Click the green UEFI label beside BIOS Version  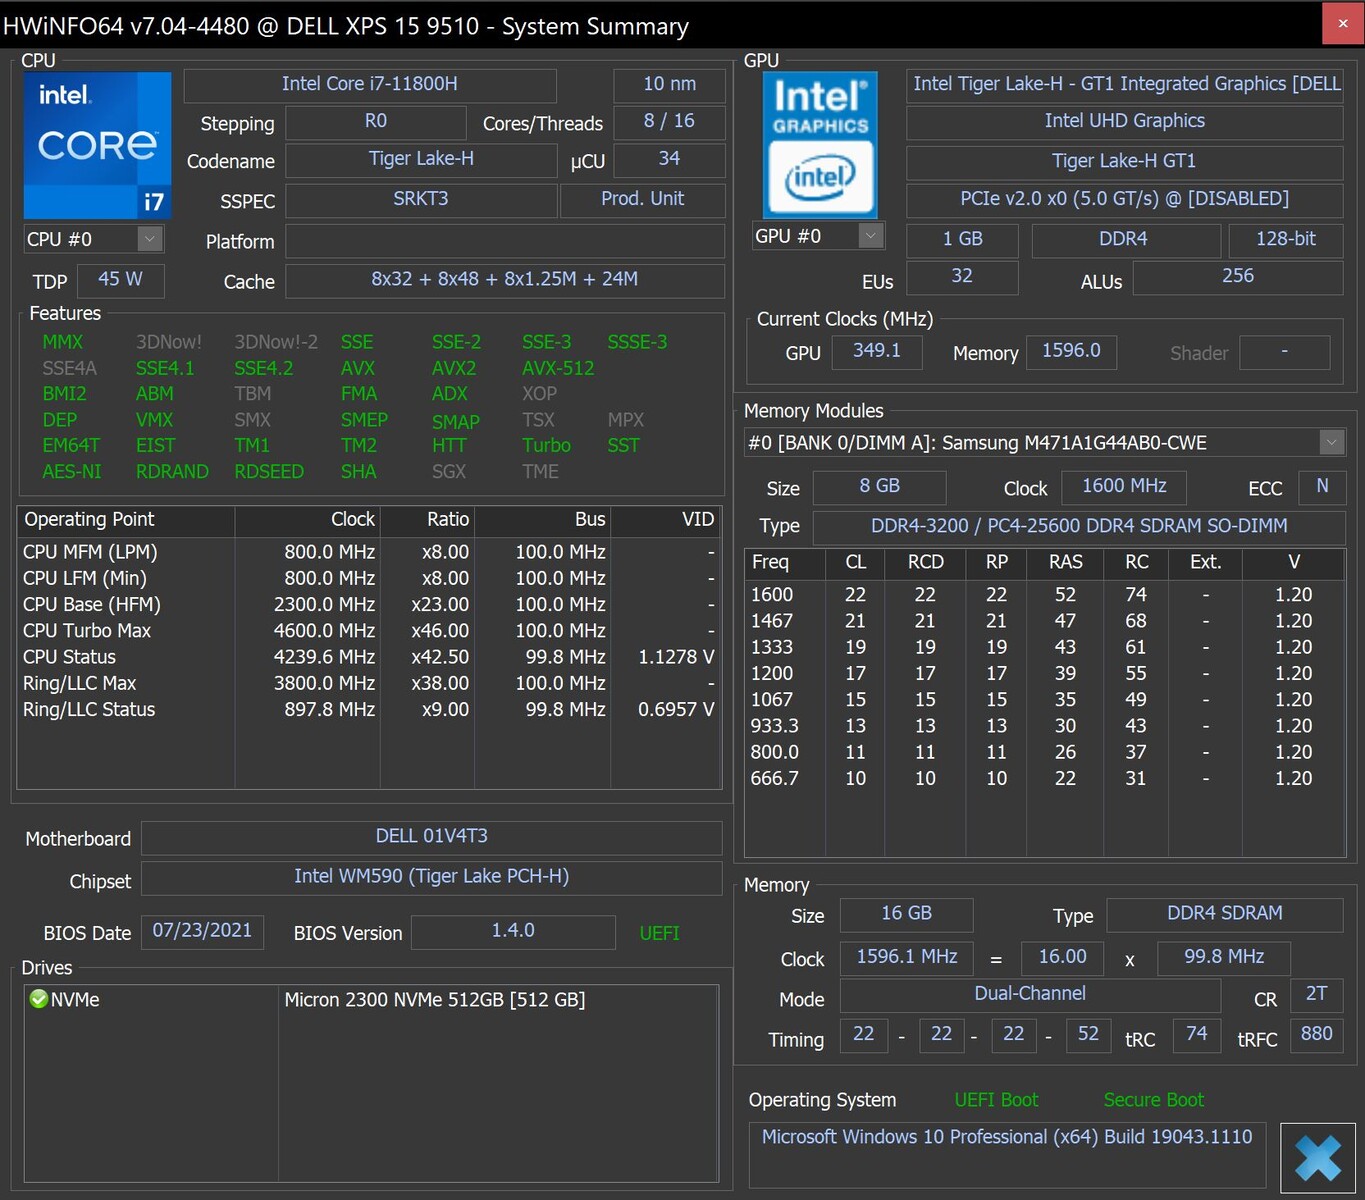(659, 933)
